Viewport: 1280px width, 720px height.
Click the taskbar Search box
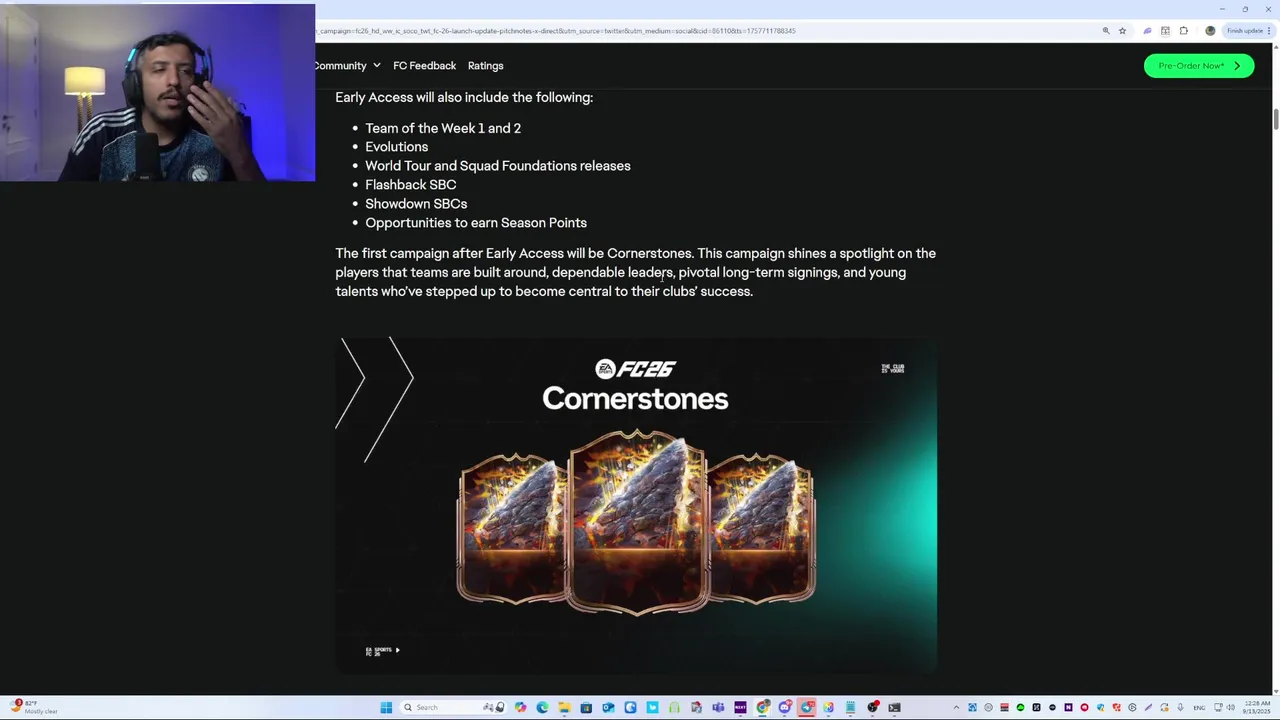tap(455, 707)
